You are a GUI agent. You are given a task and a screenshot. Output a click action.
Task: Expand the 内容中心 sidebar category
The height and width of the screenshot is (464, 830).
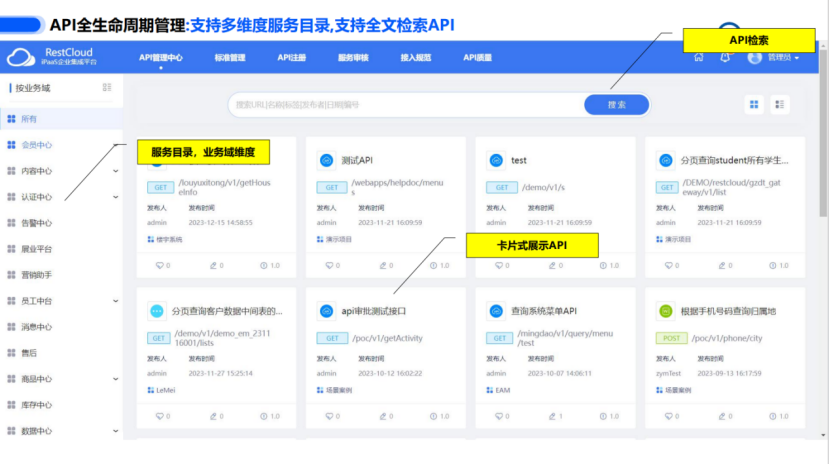click(115, 171)
